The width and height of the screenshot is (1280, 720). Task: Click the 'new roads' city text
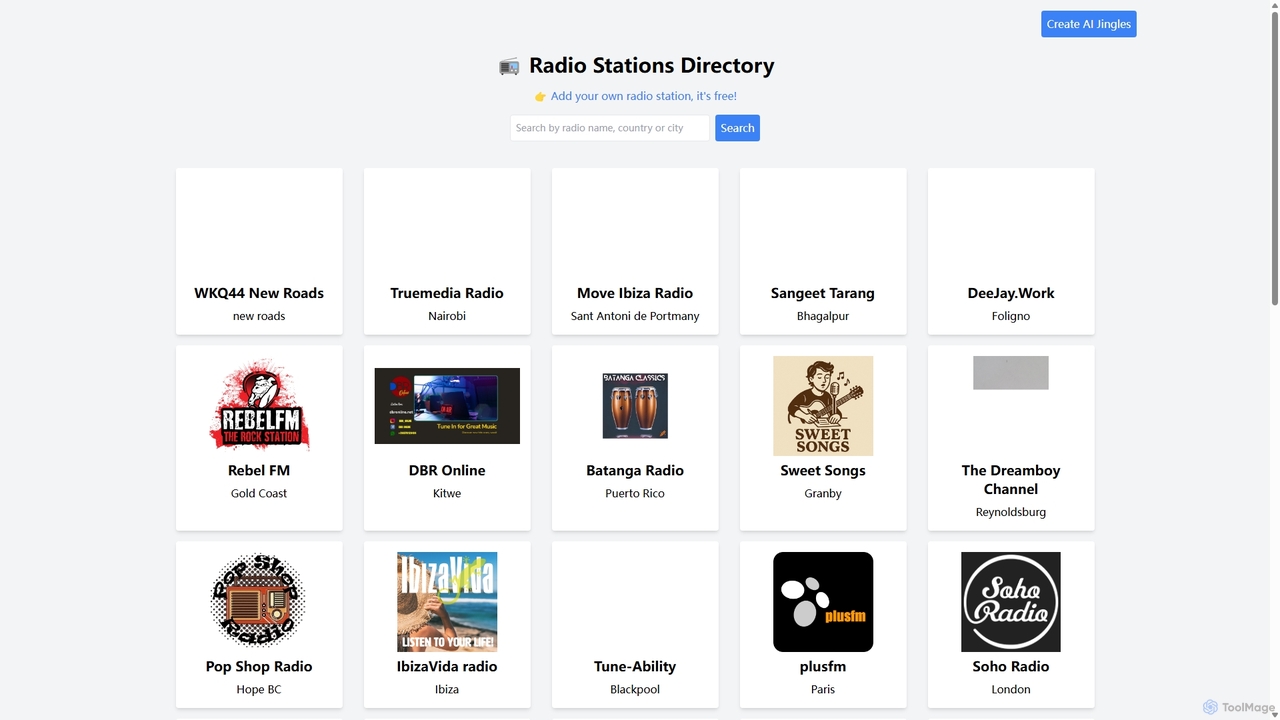click(x=259, y=316)
